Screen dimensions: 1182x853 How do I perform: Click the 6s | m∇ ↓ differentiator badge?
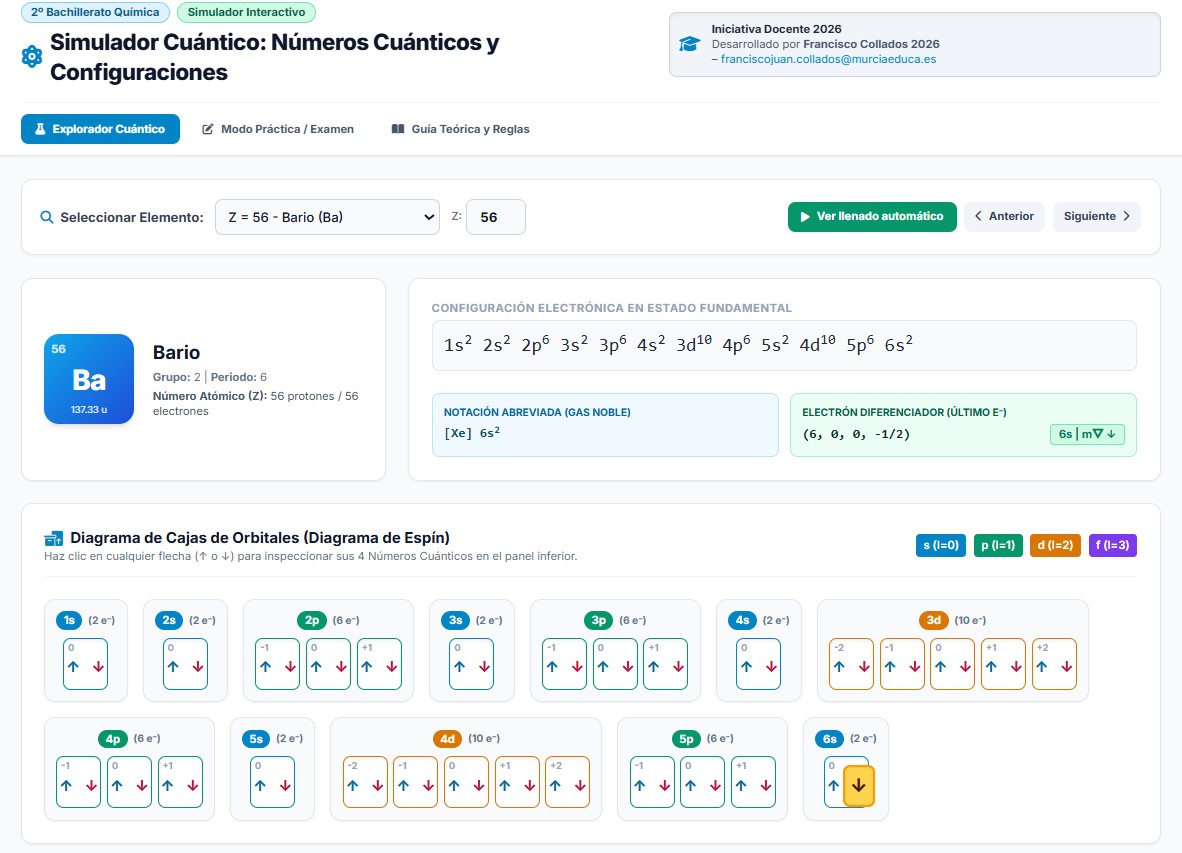(x=1087, y=434)
